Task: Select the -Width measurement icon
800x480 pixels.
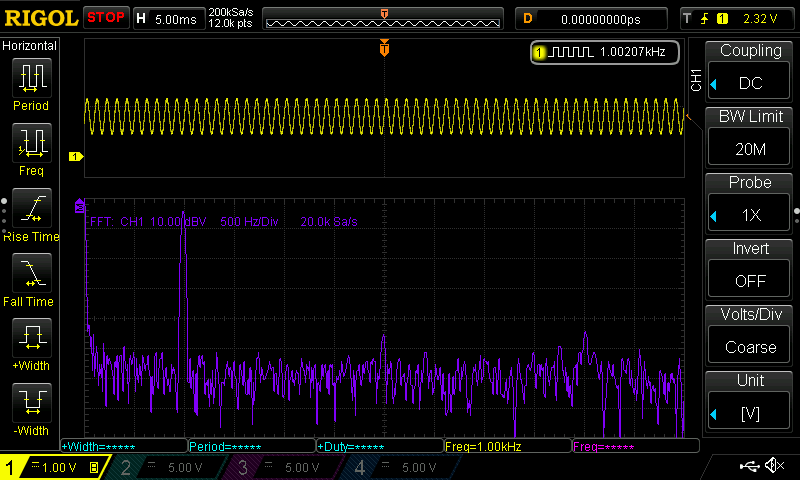Action: pos(30,403)
